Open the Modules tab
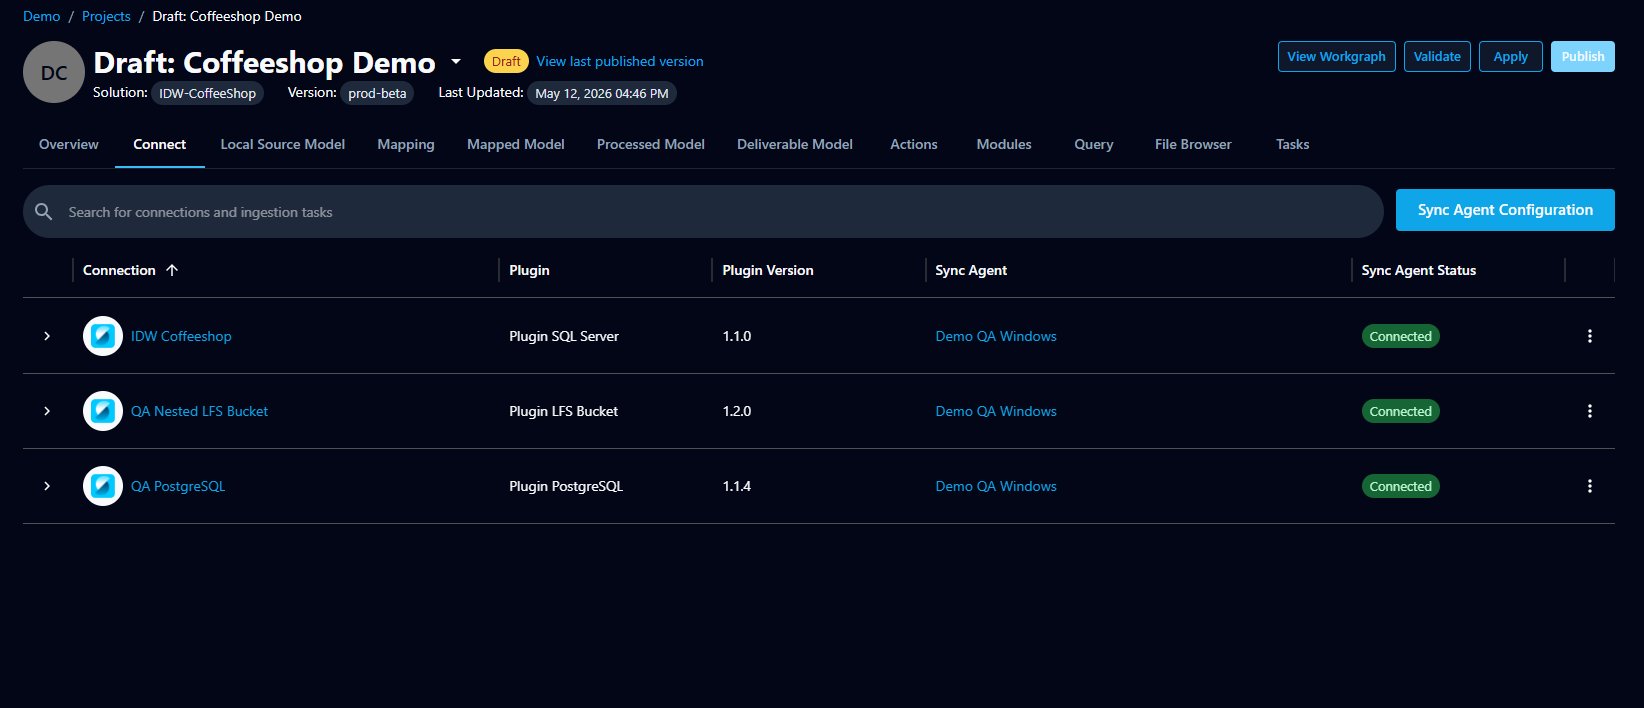The height and width of the screenshot is (708, 1644). (1004, 144)
